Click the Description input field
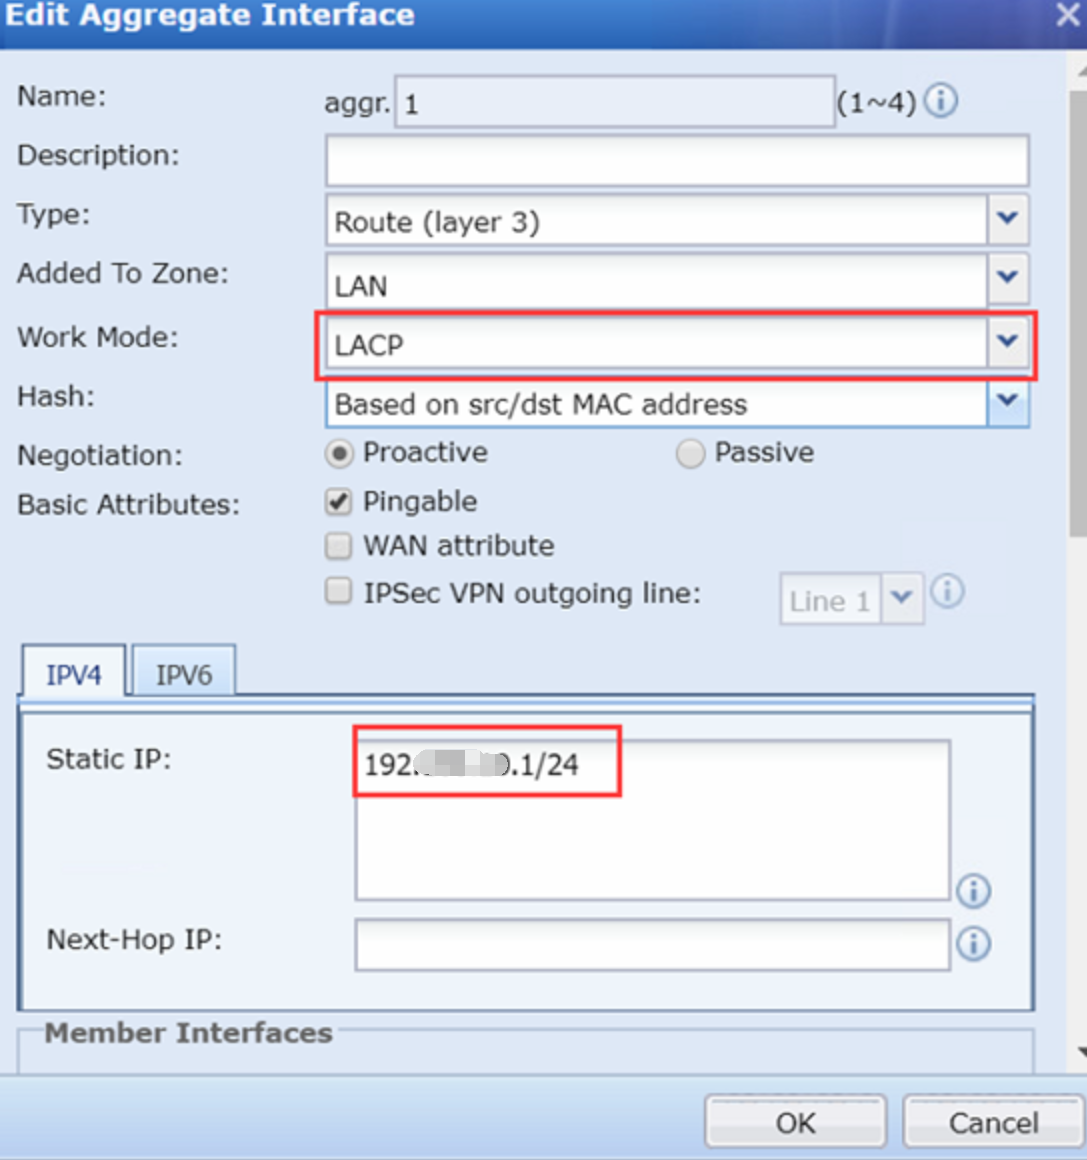Screen dimensions: 1087x1160 tap(676, 161)
